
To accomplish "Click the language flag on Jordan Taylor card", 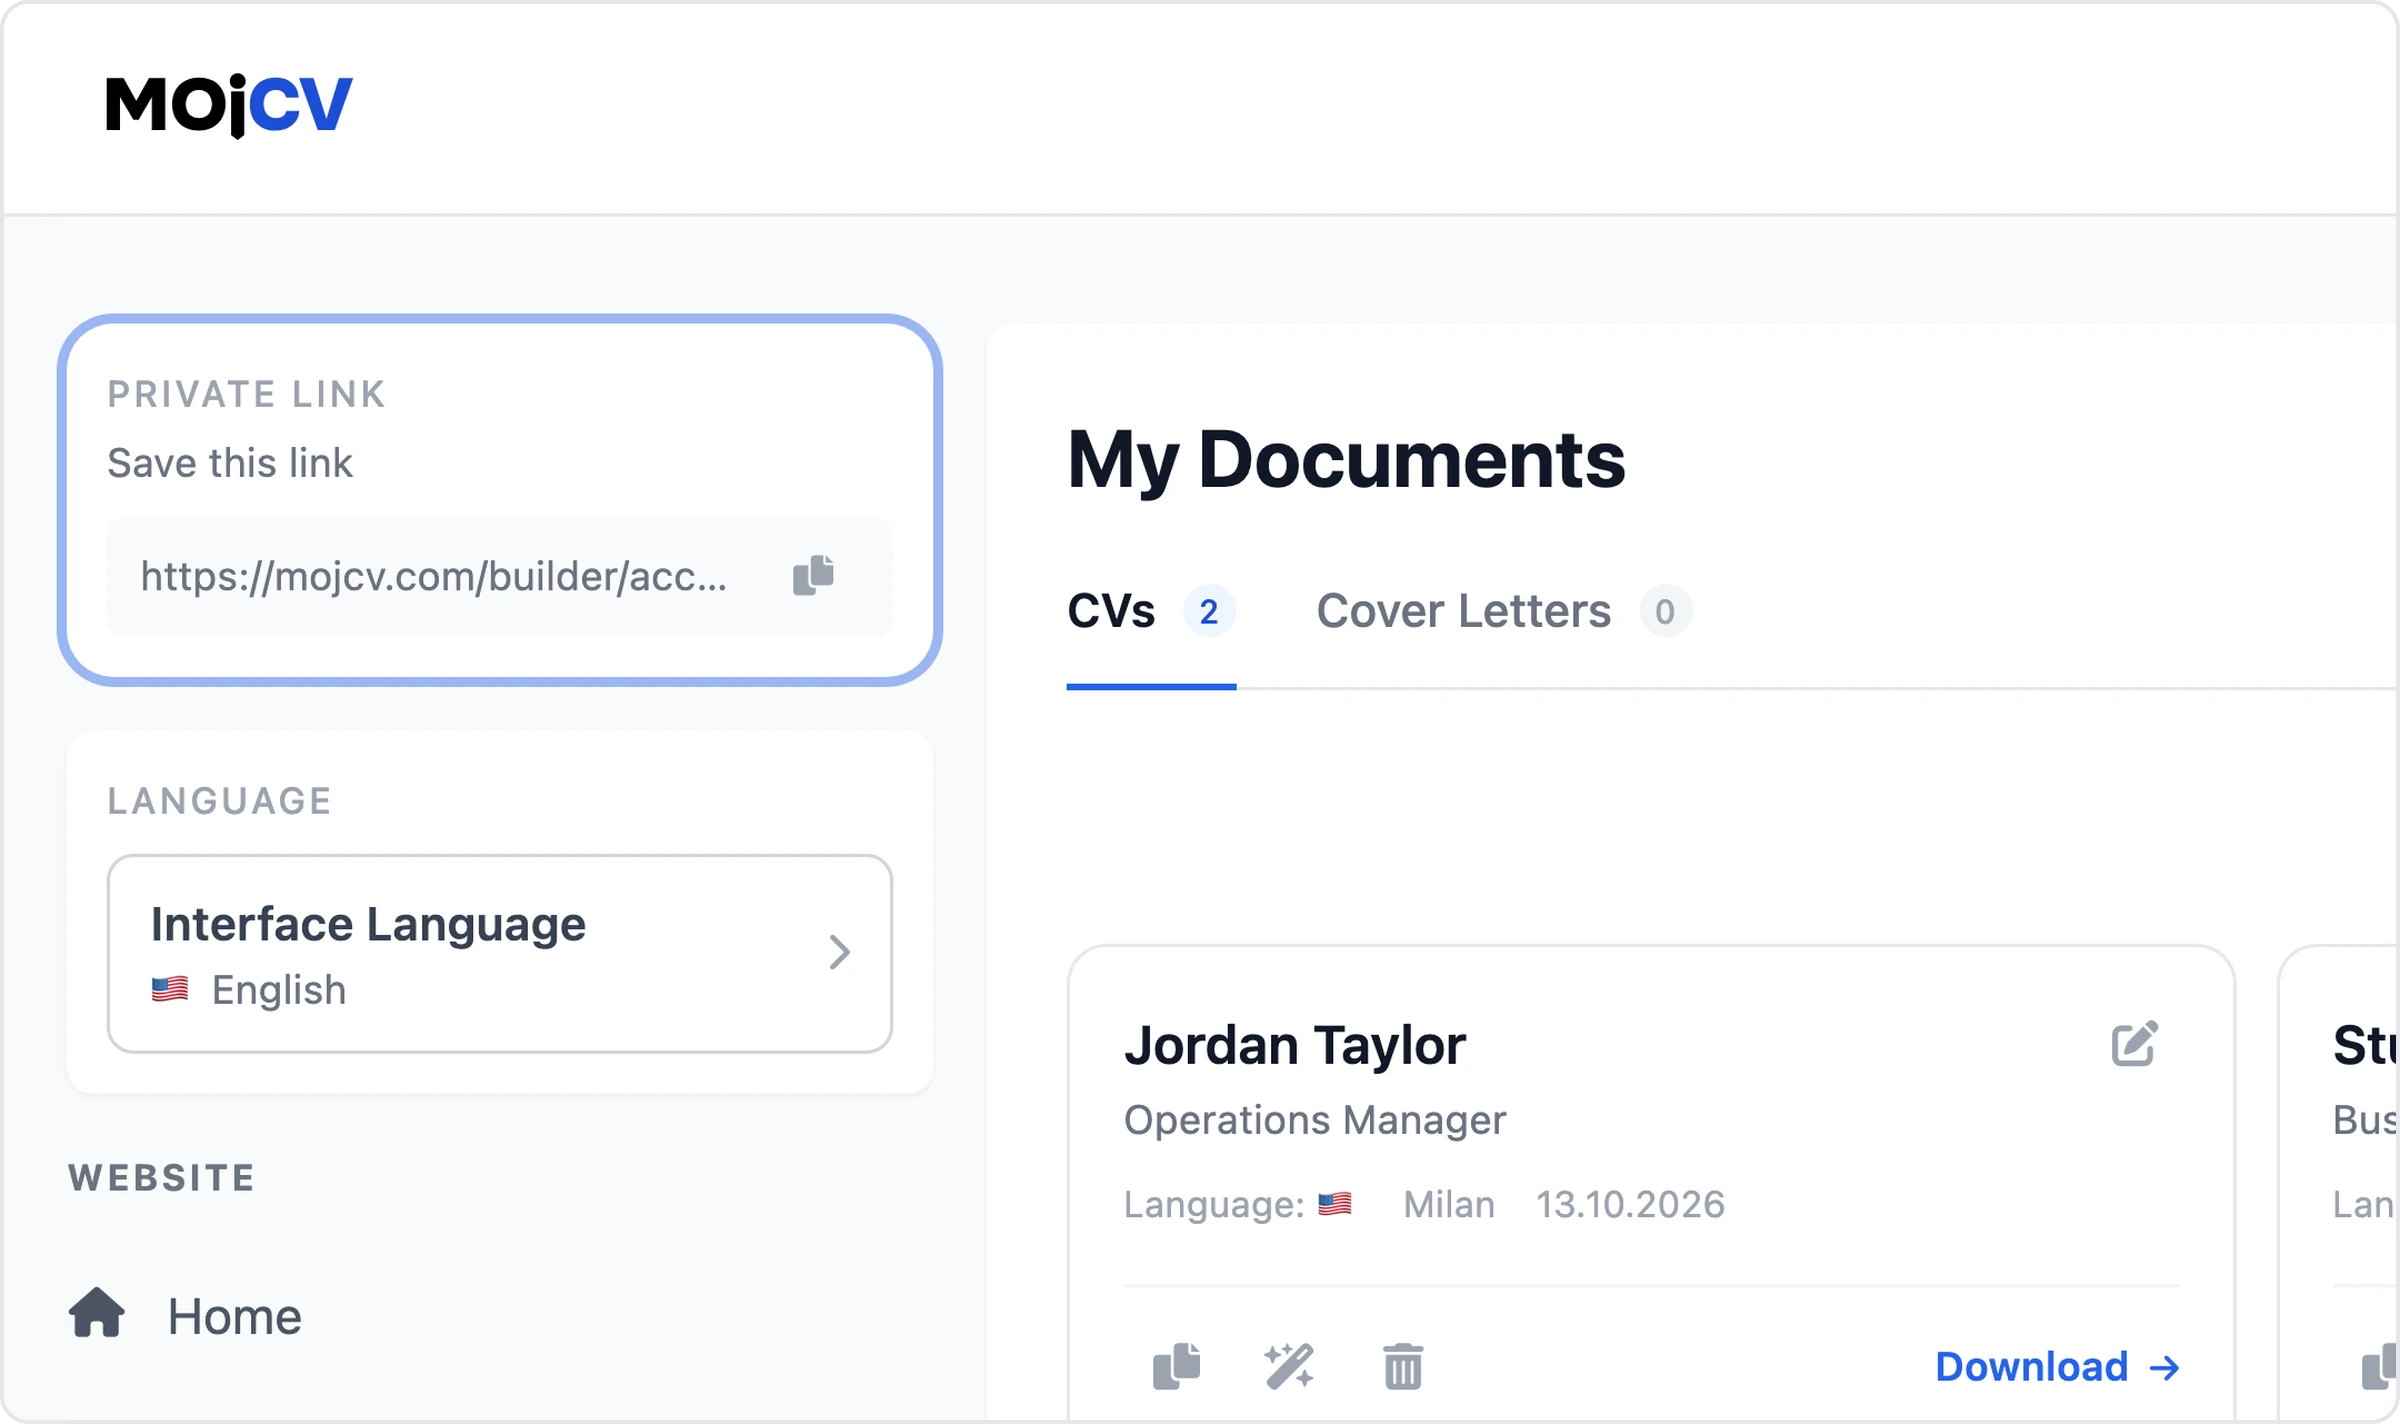I will click(x=1335, y=1204).
